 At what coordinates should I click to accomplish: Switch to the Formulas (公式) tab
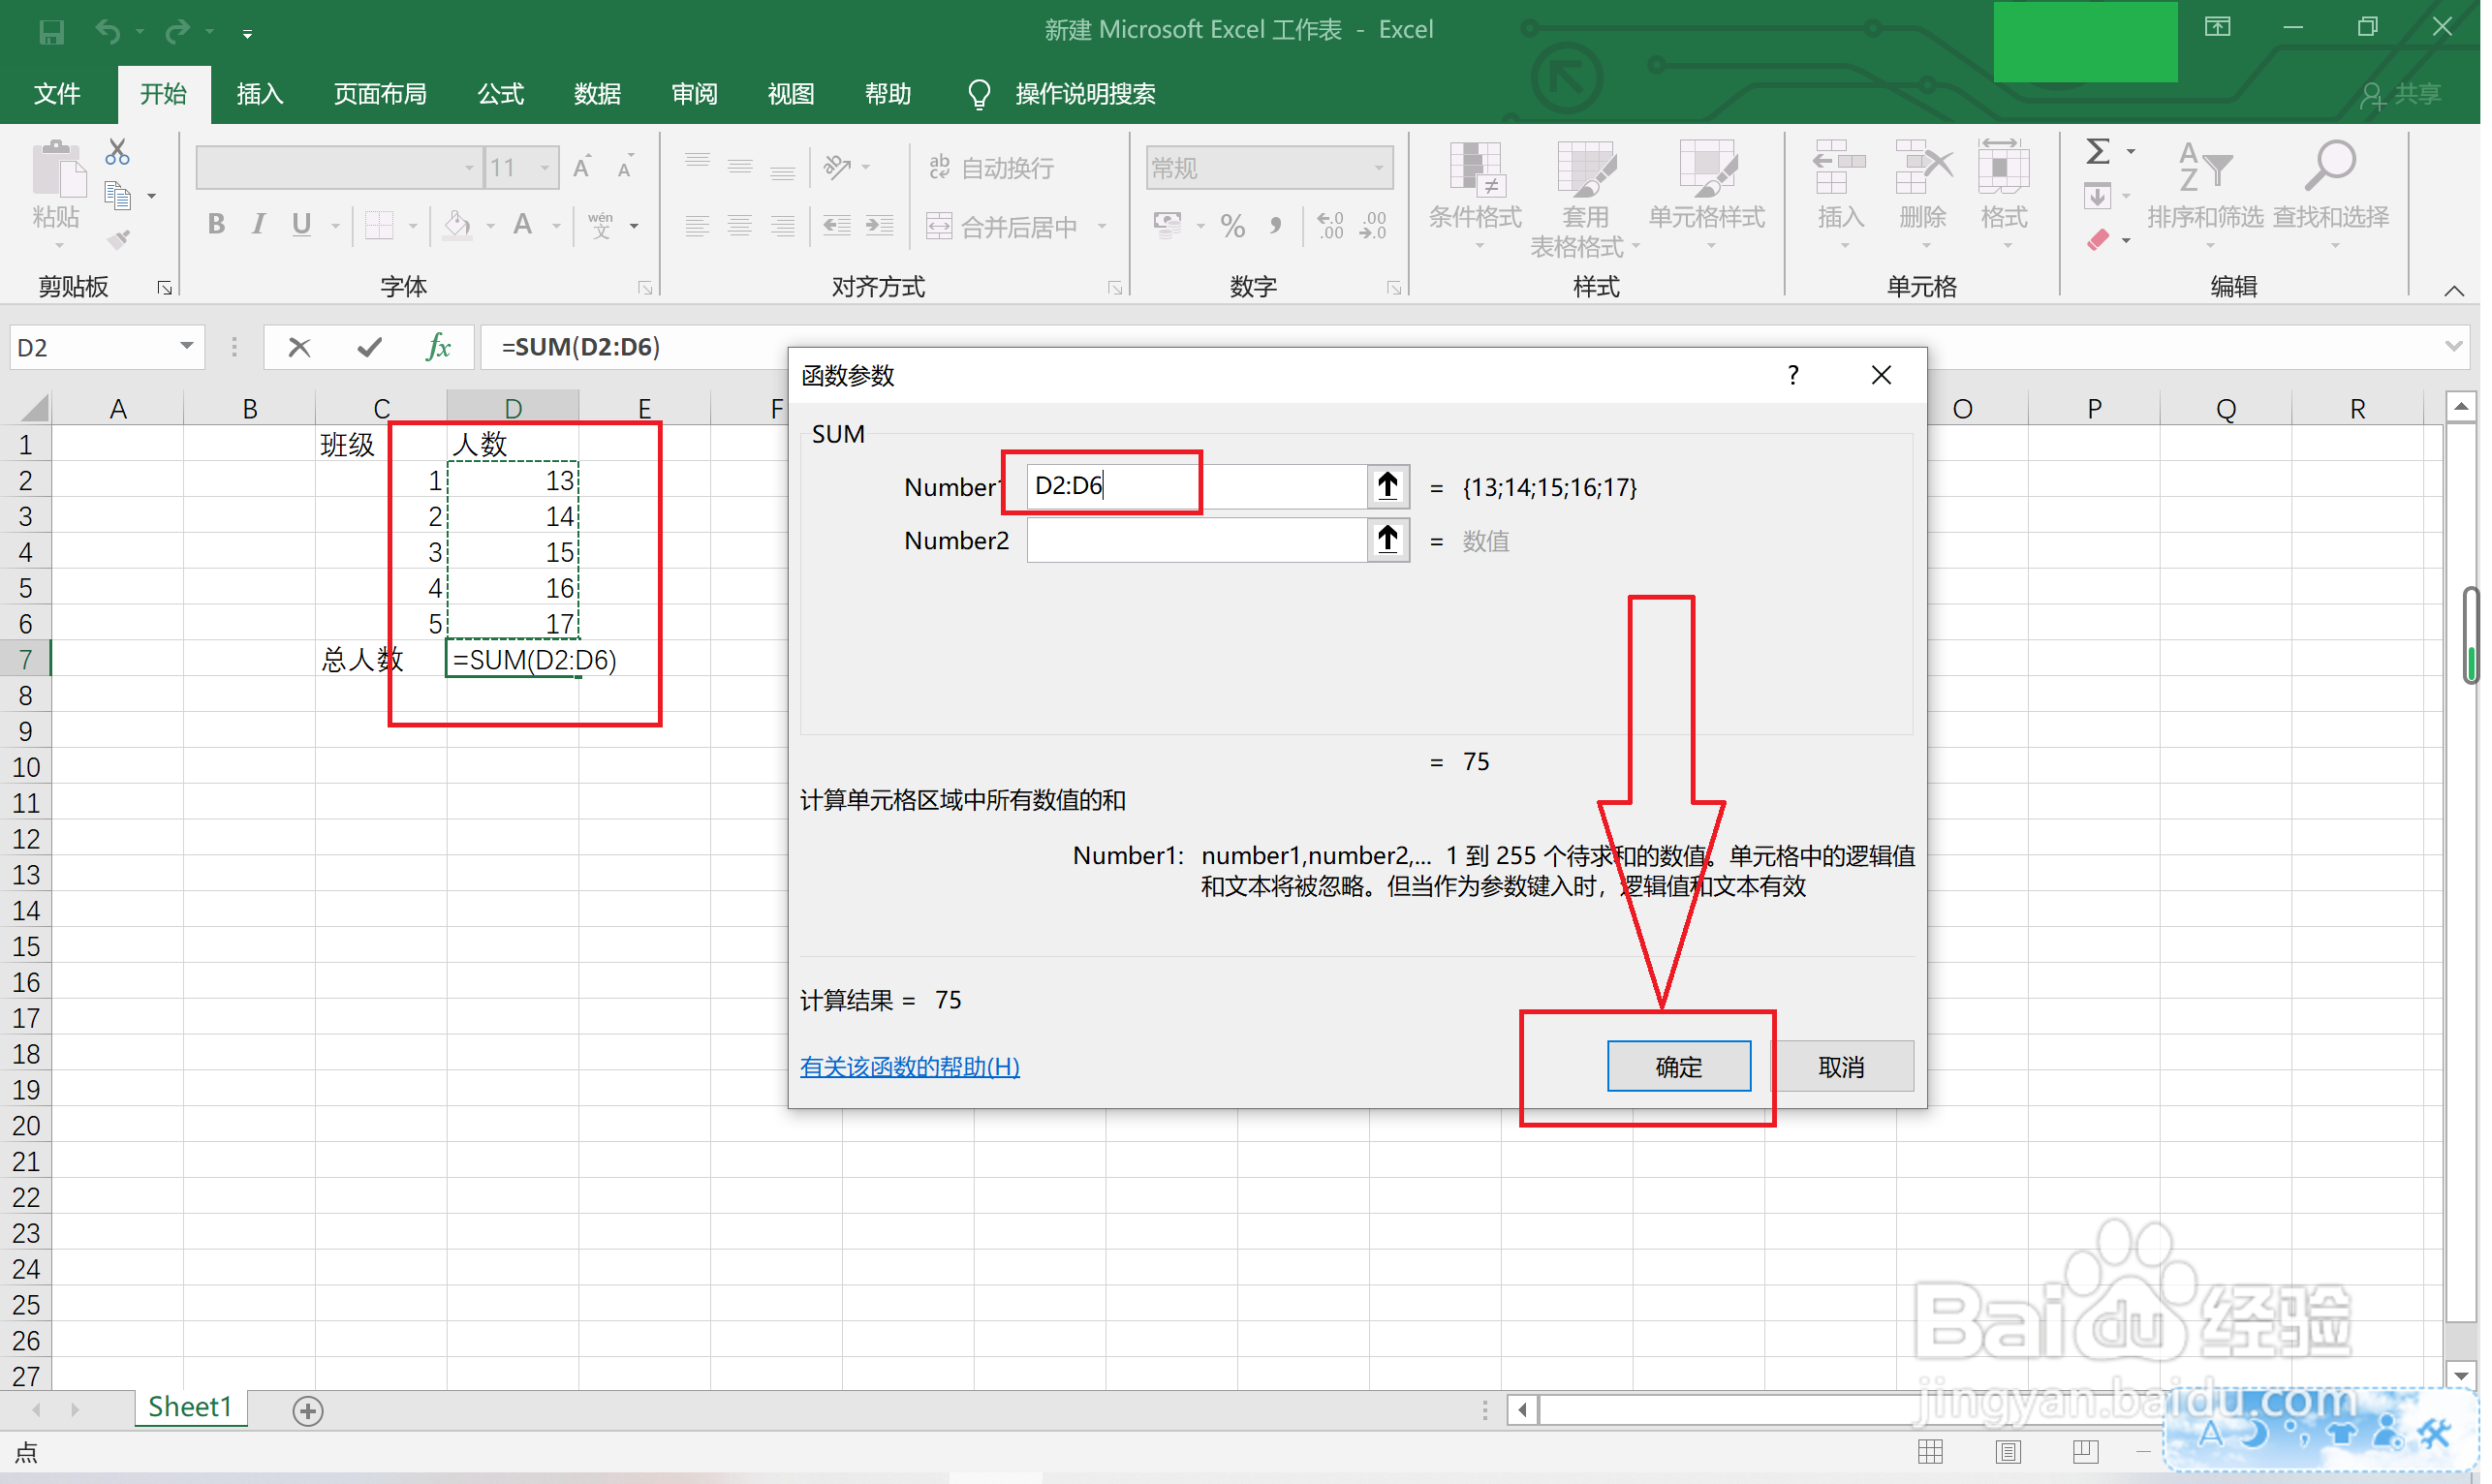pyautogui.click(x=503, y=94)
